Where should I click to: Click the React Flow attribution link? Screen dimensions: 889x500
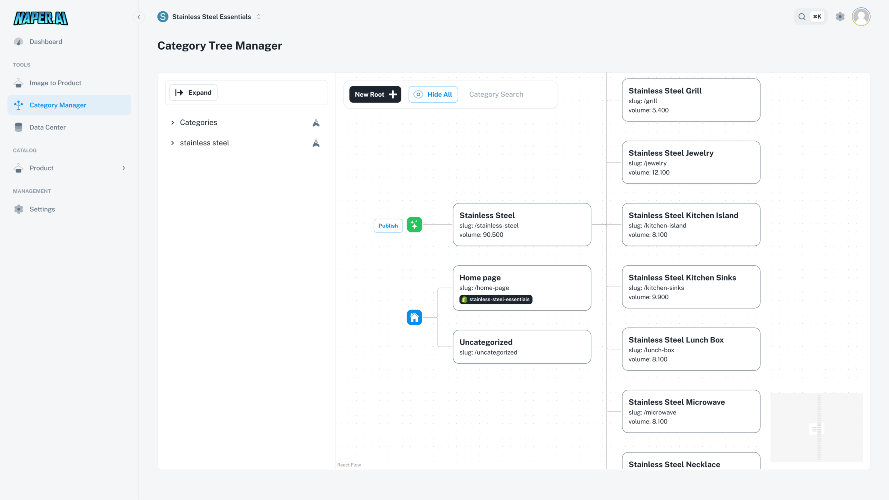coord(349,465)
